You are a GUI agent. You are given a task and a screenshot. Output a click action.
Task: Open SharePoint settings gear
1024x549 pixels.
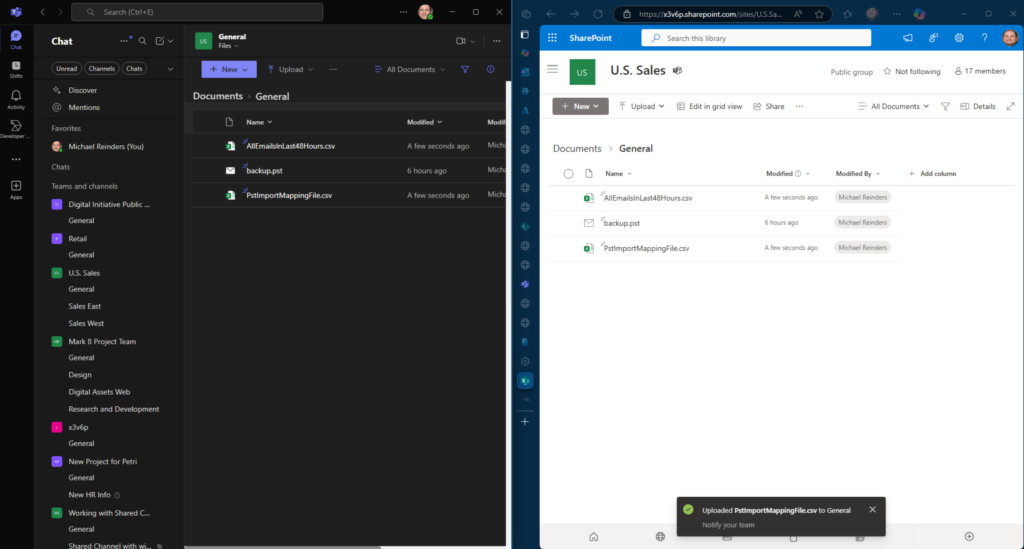point(959,38)
